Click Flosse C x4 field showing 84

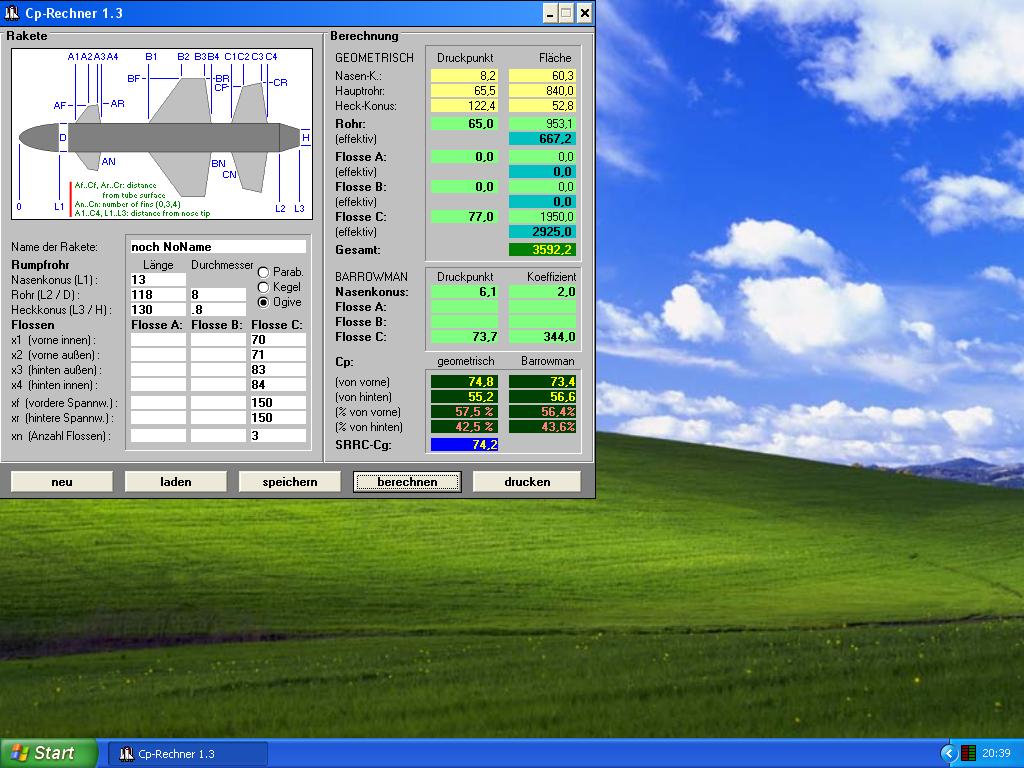[278, 385]
